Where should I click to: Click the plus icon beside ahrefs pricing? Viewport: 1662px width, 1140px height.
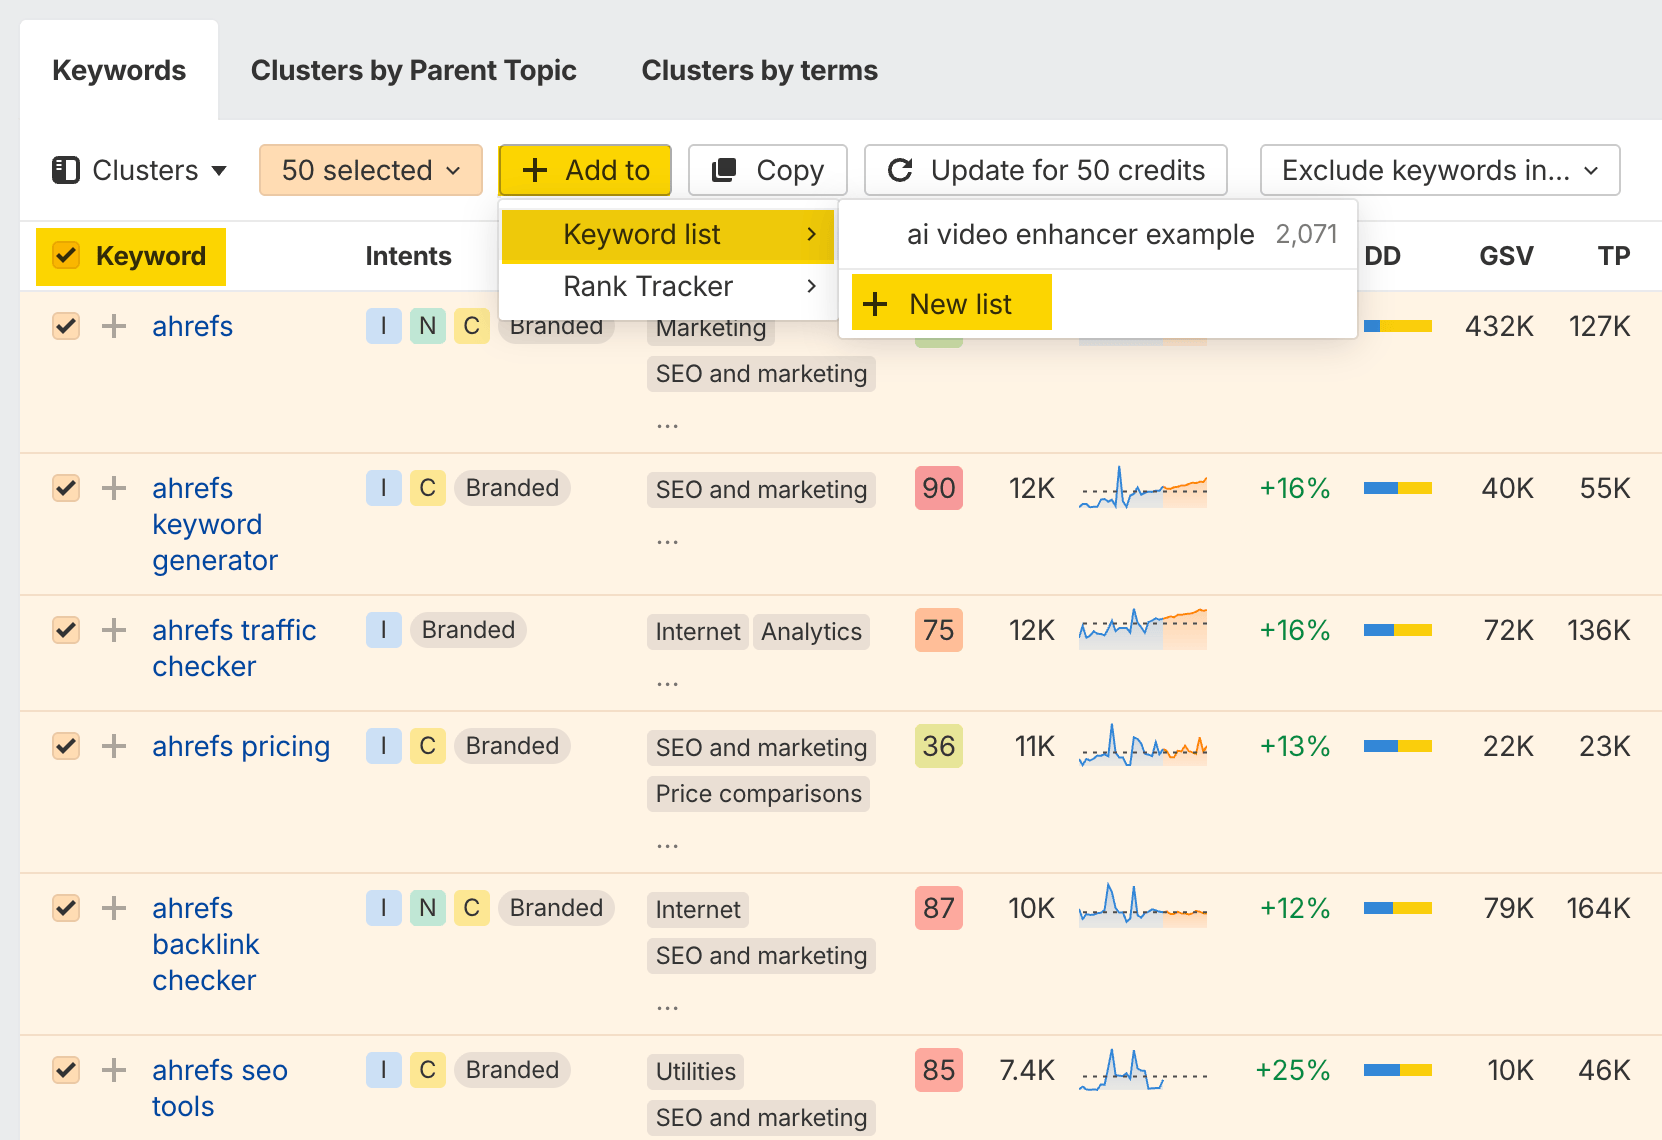click(114, 746)
